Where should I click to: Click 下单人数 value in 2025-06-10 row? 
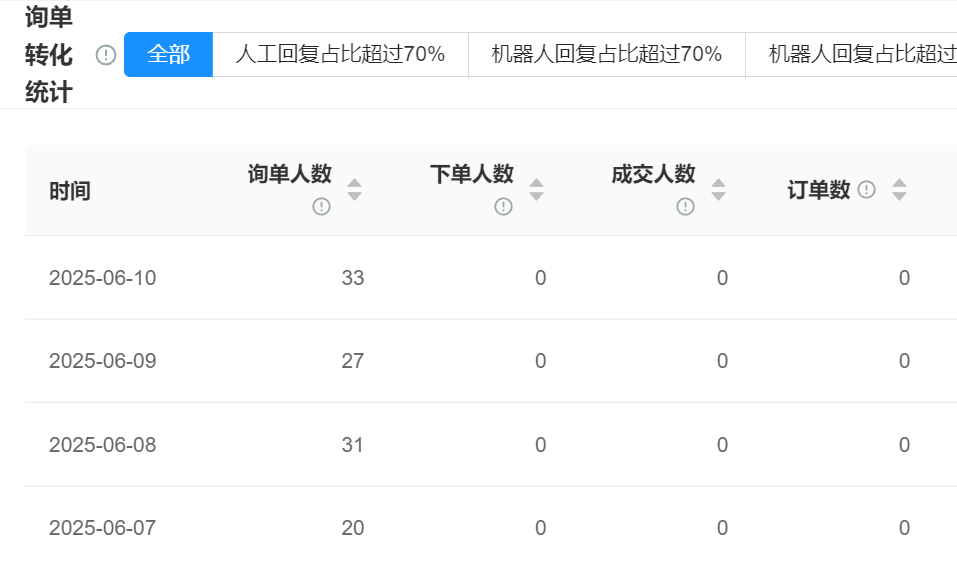click(x=541, y=278)
